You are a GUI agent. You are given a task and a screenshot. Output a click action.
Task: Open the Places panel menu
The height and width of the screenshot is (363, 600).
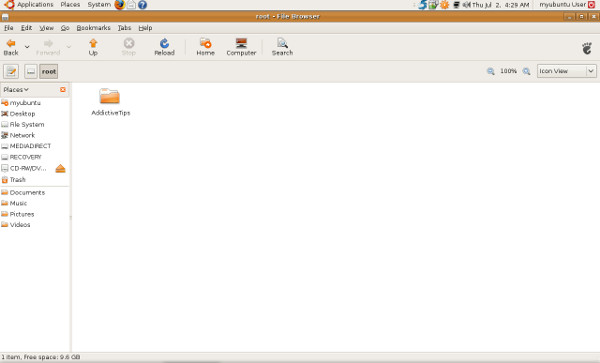[x=70, y=5]
